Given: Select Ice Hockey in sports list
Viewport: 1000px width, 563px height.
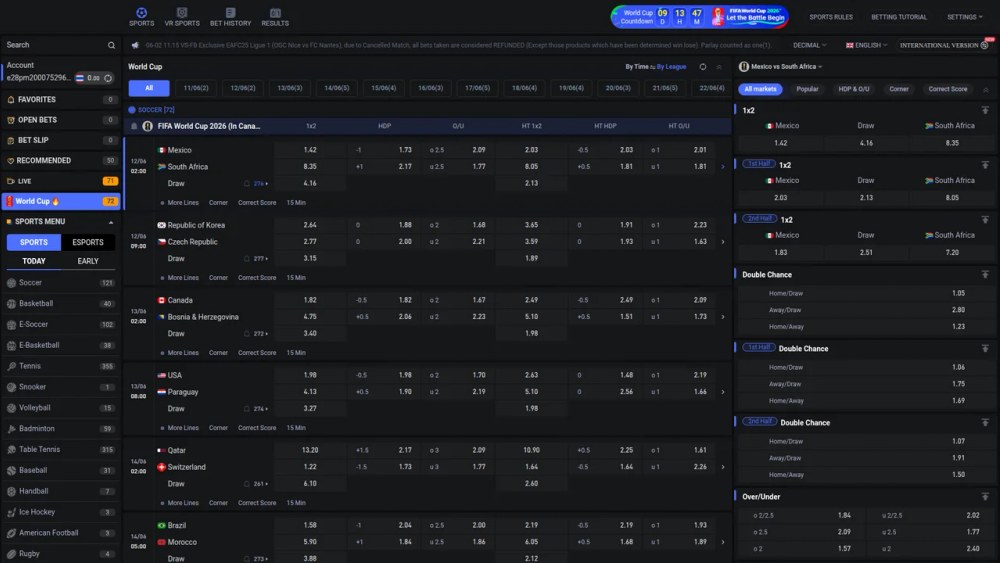Looking at the screenshot, I should click(x=61, y=512).
